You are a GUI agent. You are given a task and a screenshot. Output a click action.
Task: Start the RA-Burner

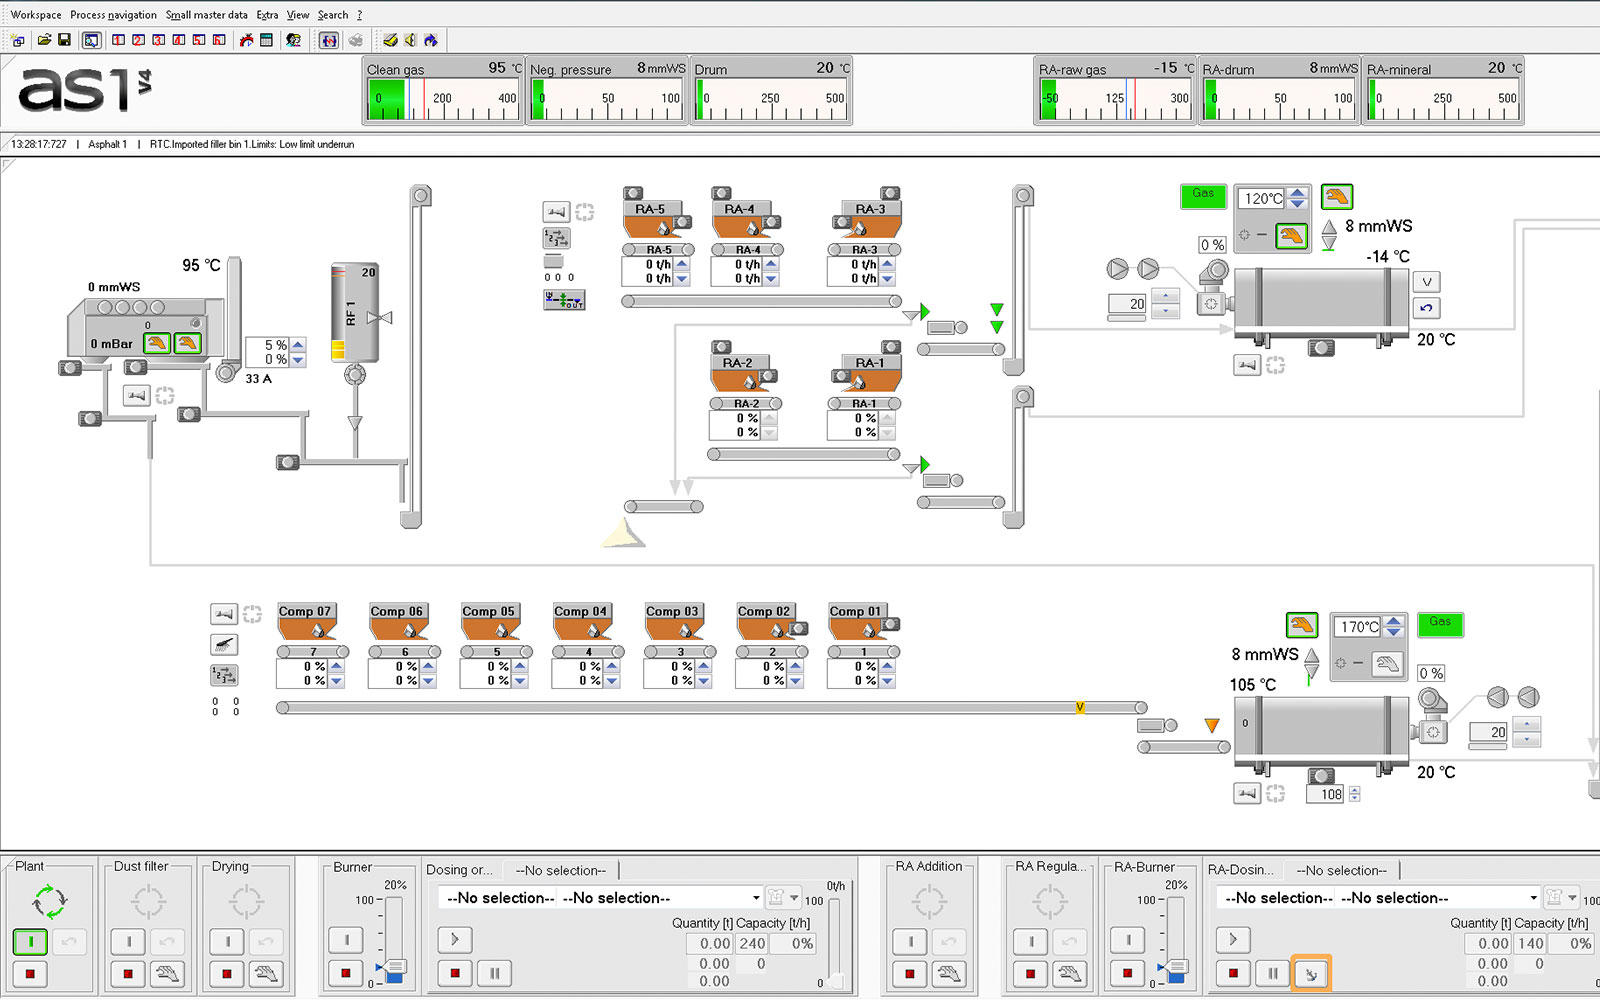[1127, 941]
